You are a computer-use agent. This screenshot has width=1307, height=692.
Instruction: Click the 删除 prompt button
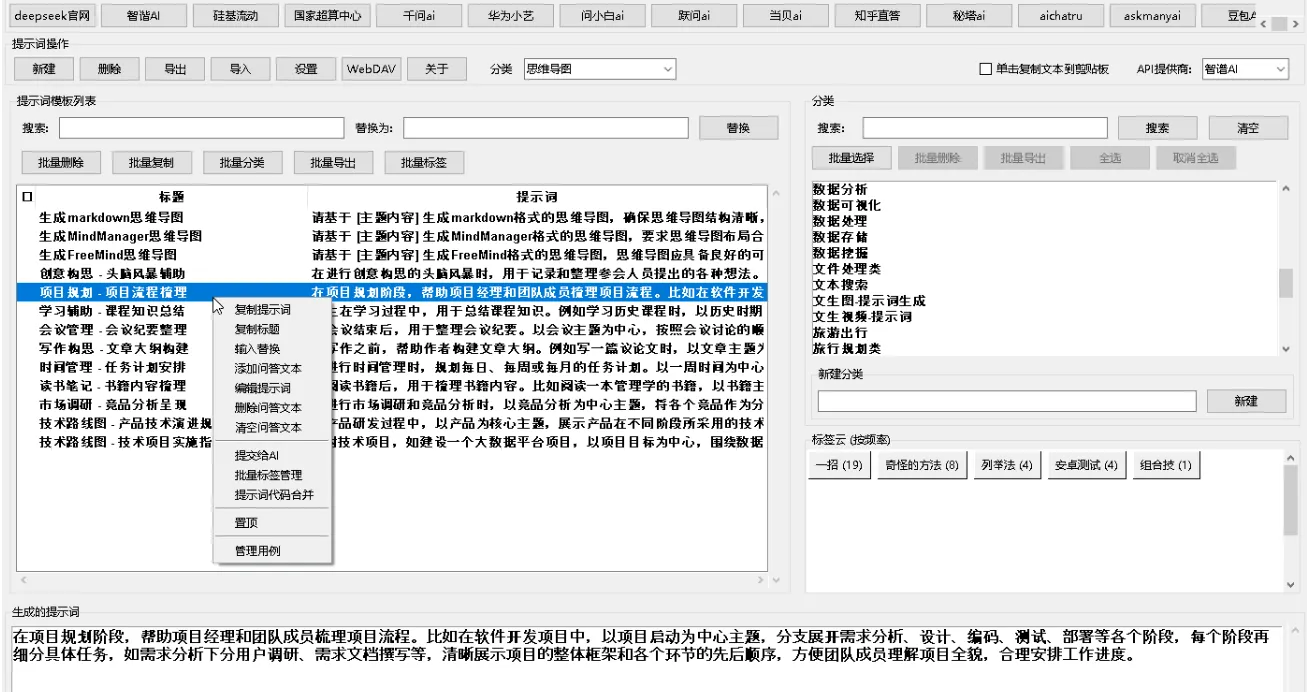[110, 69]
